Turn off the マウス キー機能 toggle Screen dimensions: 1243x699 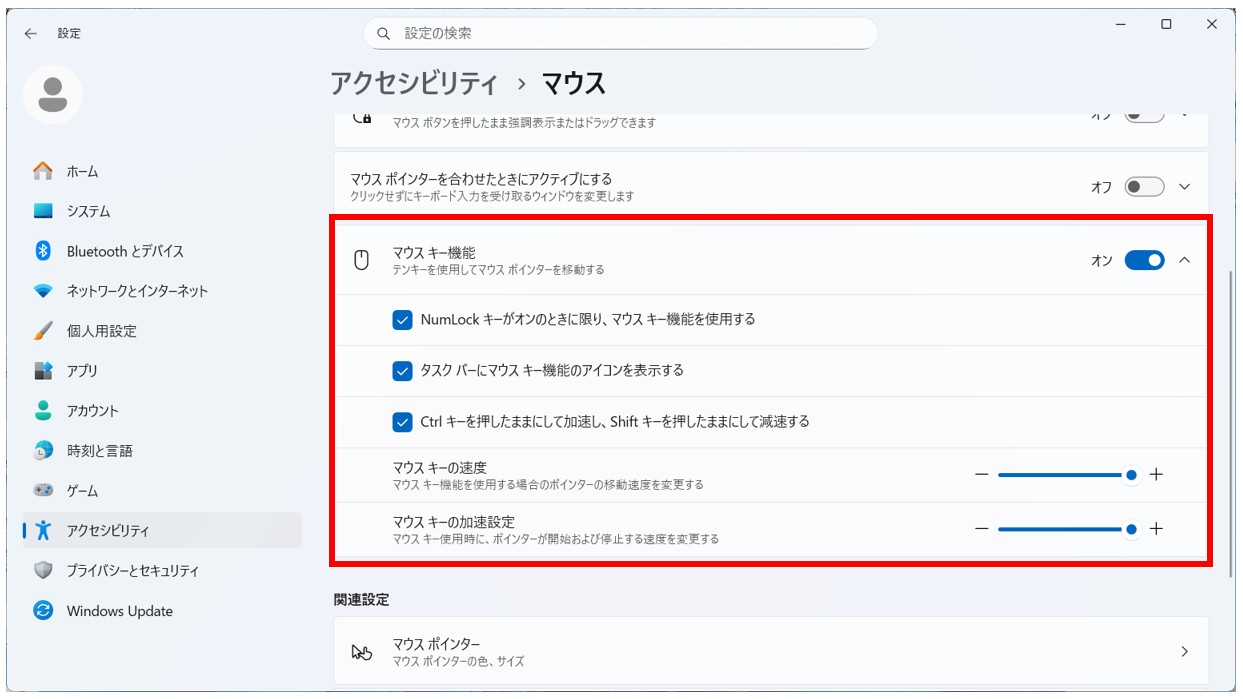[1143, 259]
